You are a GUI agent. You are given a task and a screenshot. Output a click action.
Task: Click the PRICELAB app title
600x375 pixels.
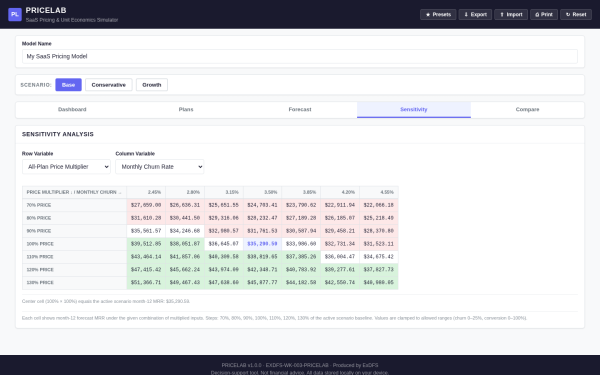pyautogui.click(x=46, y=10)
